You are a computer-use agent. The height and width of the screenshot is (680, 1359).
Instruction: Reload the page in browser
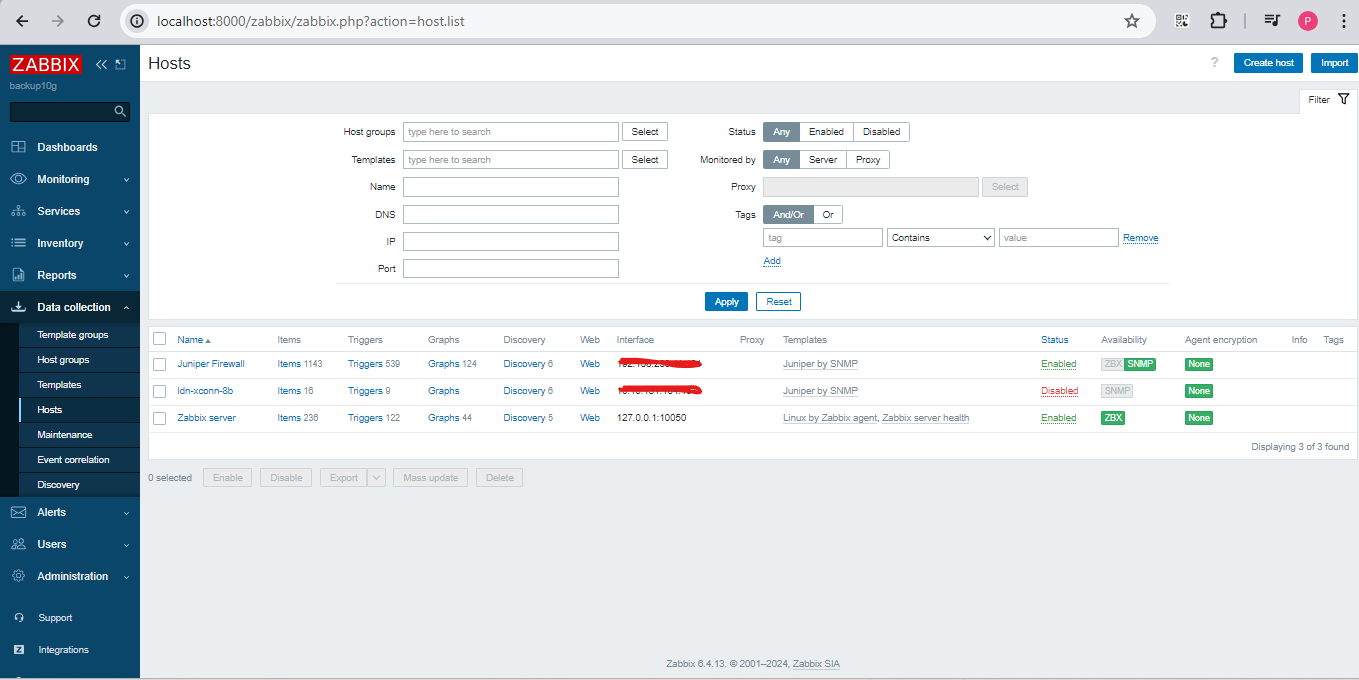(x=94, y=21)
